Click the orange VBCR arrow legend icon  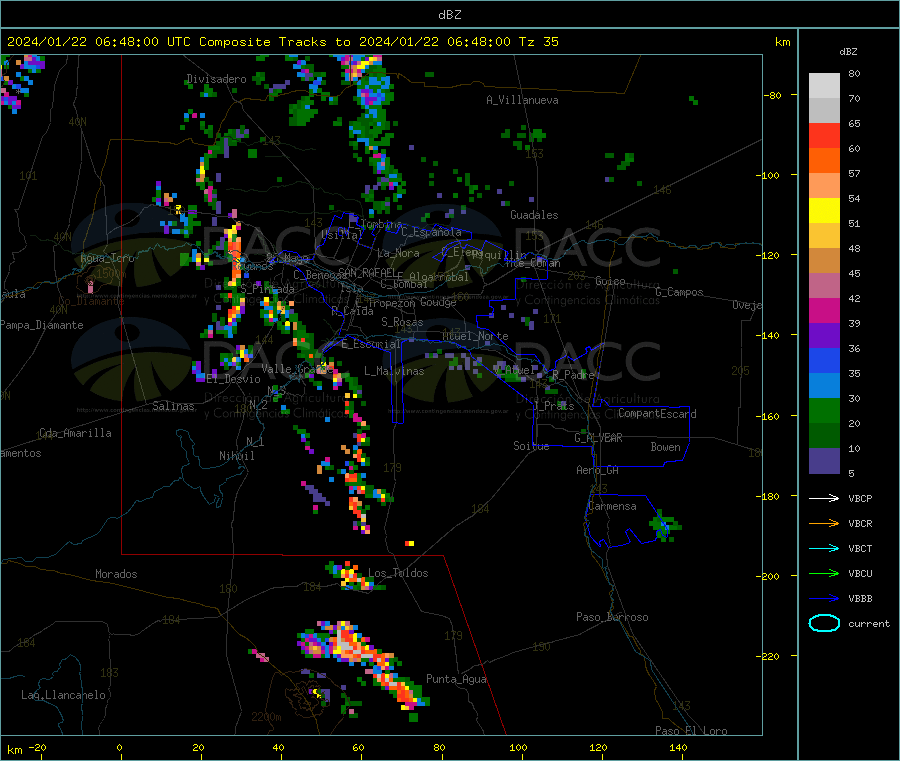pos(824,523)
